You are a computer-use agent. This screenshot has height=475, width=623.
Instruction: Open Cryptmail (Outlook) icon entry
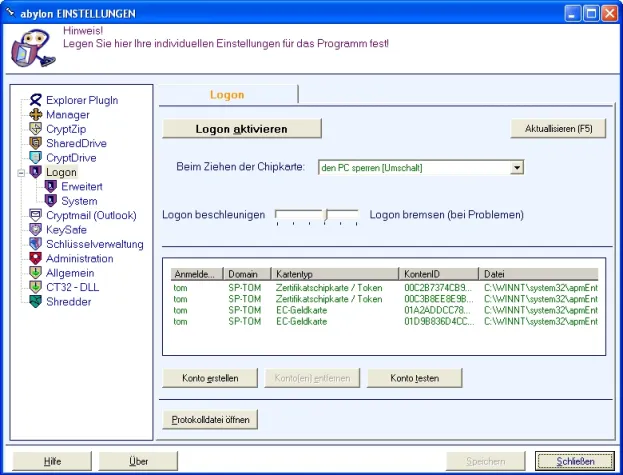click(x=36, y=215)
